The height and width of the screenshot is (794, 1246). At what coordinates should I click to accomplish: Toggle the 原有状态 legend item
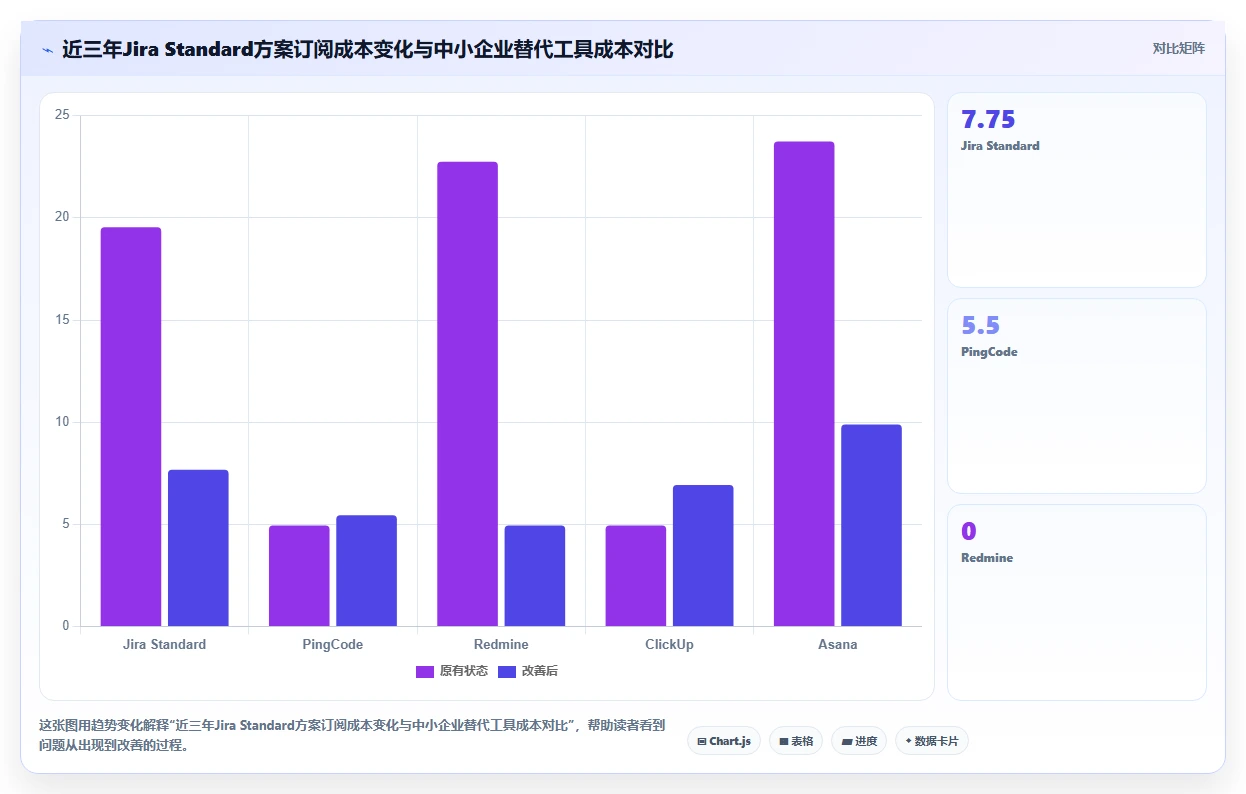(x=452, y=671)
